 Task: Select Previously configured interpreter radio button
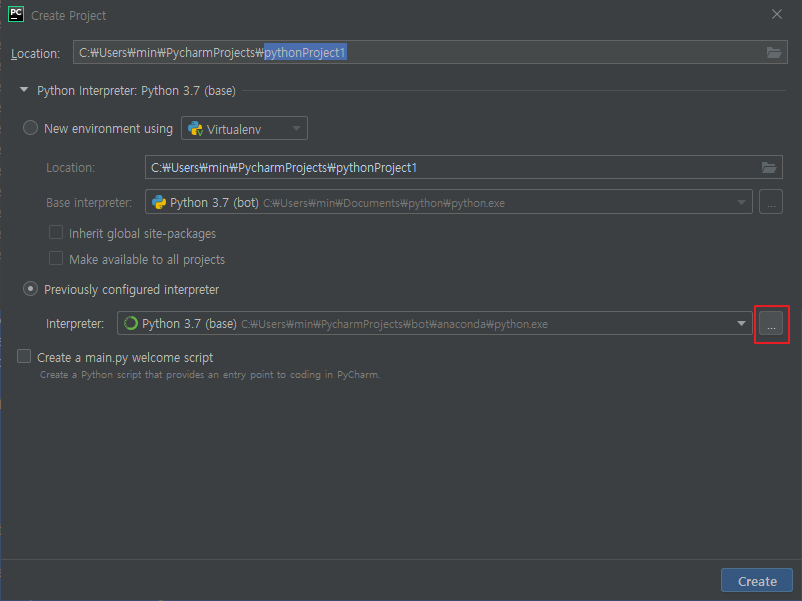click(x=30, y=289)
